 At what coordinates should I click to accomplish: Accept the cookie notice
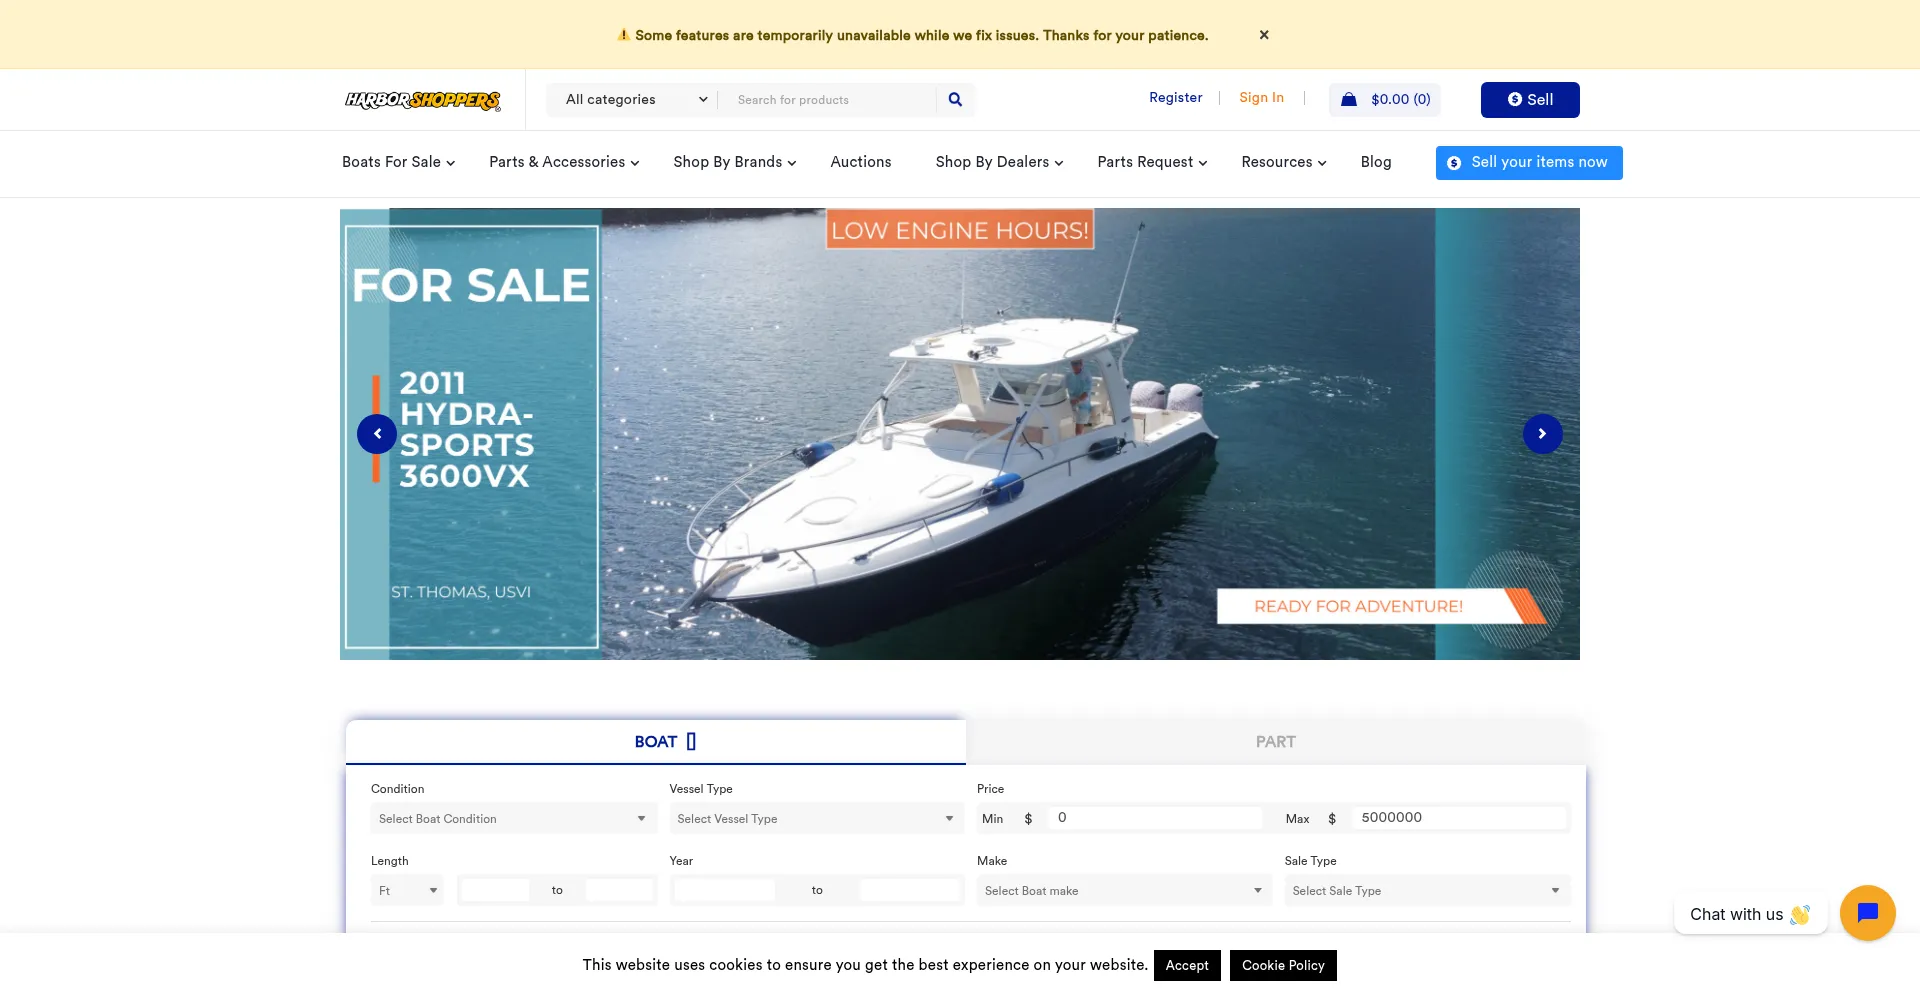click(1187, 965)
